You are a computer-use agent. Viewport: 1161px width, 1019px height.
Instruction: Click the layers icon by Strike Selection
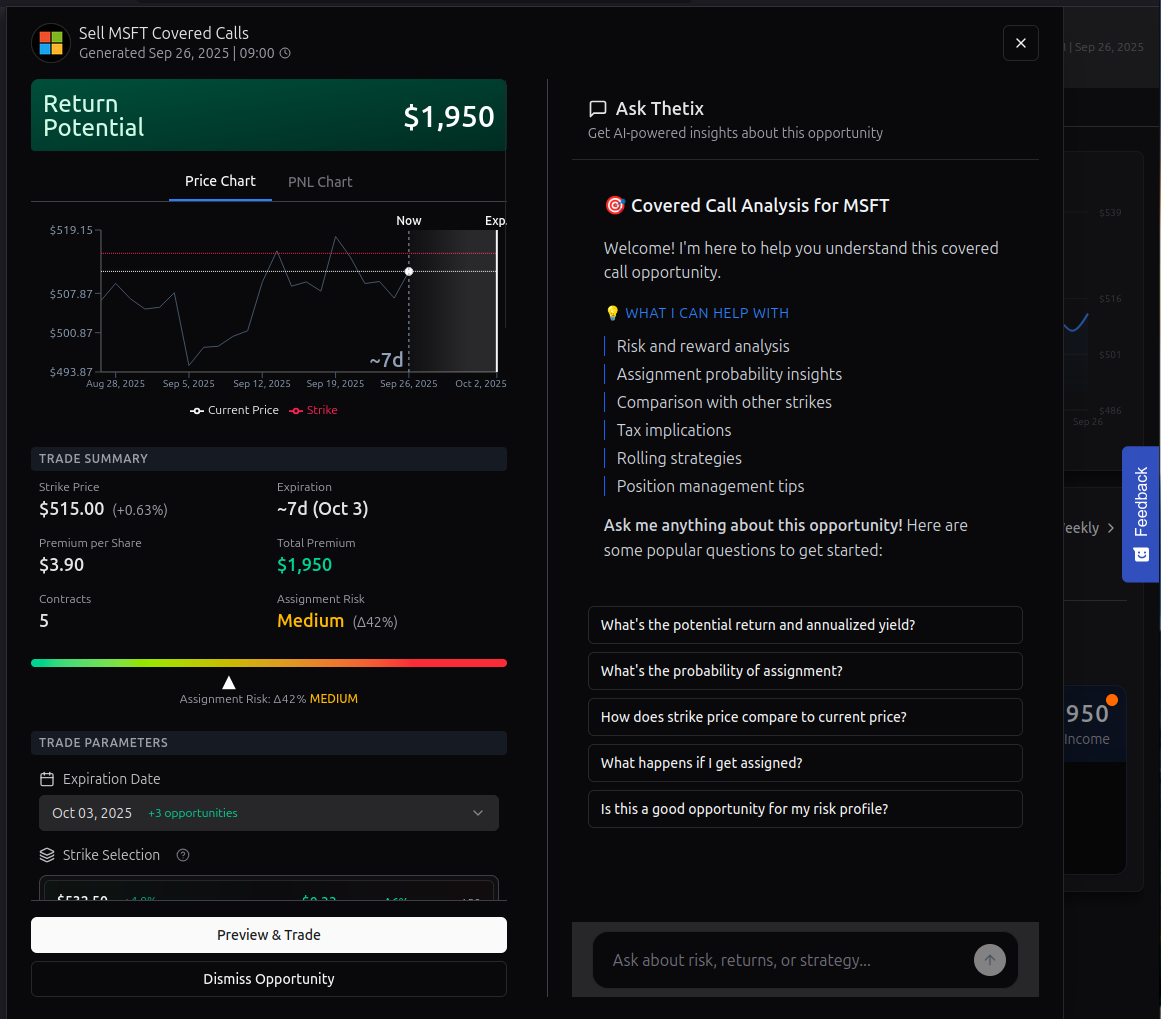point(47,855)
